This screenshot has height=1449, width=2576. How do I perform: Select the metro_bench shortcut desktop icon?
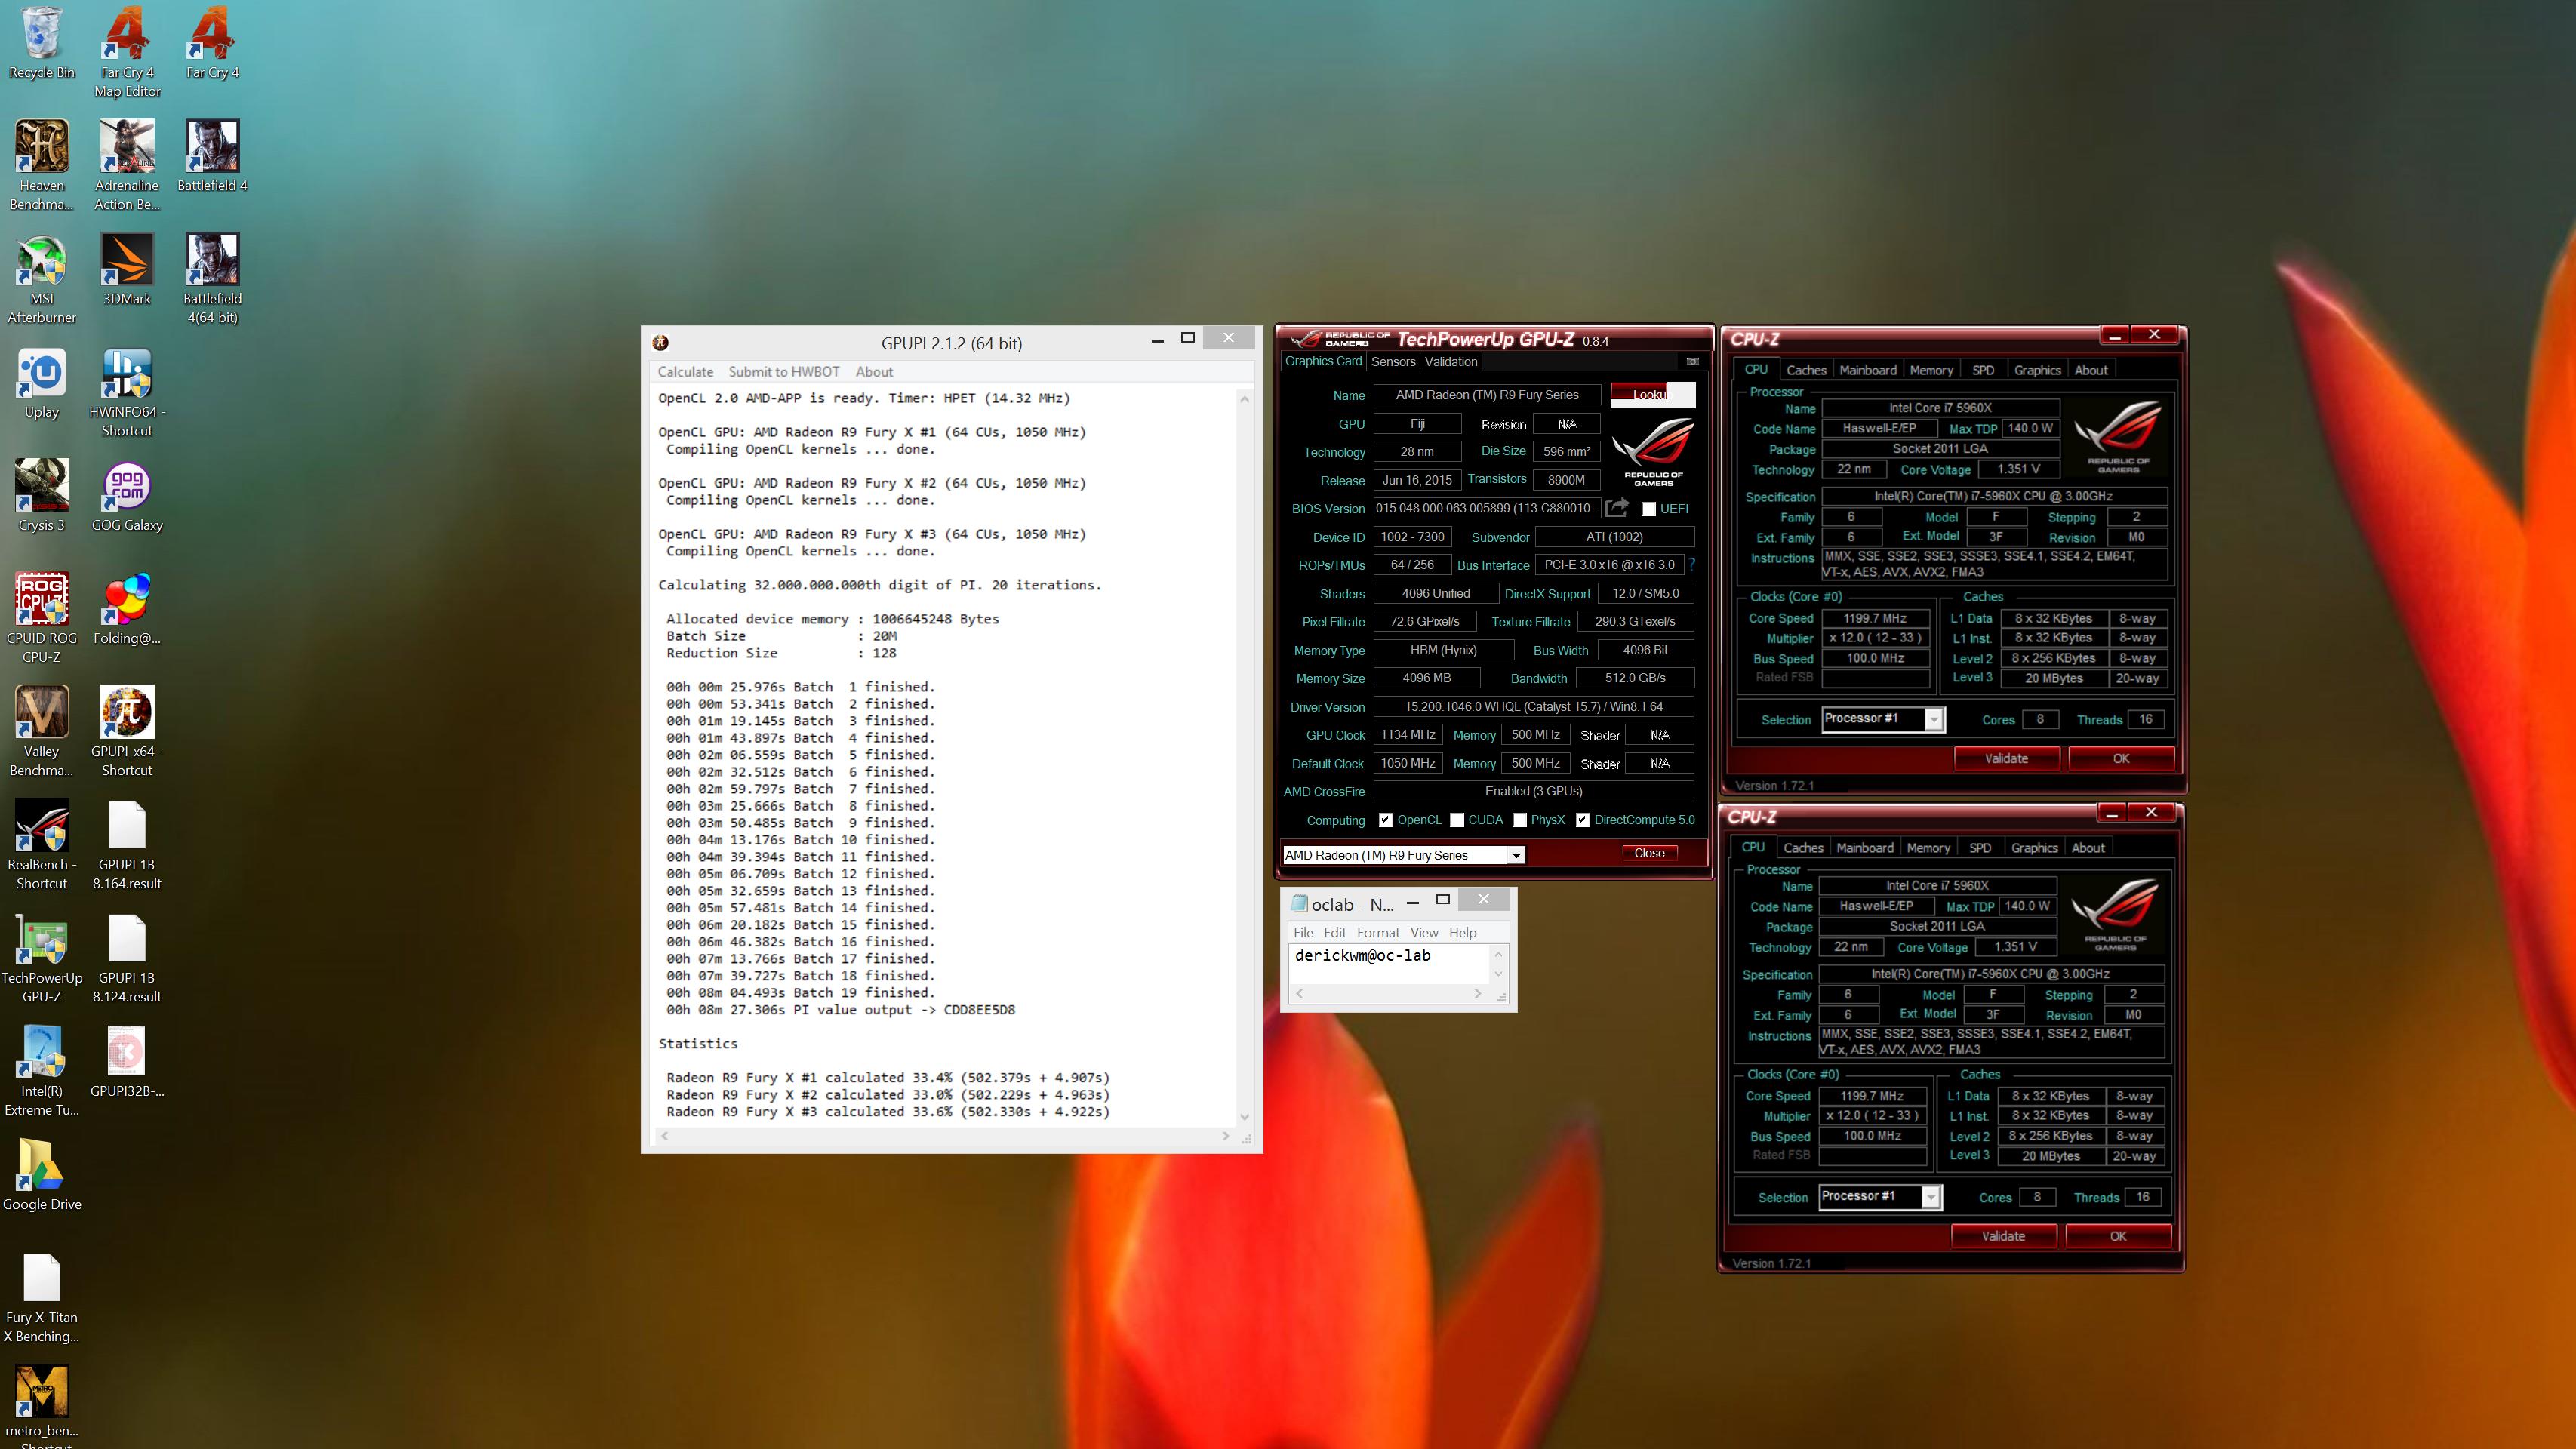(42, 1405)
